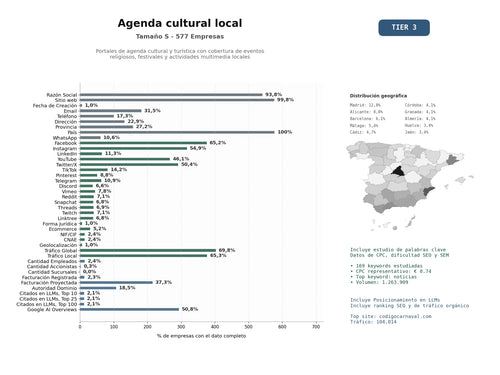Click the 'Alicante' percentage entry
This screenshot has width=500, height=375.
coord(366,112)
